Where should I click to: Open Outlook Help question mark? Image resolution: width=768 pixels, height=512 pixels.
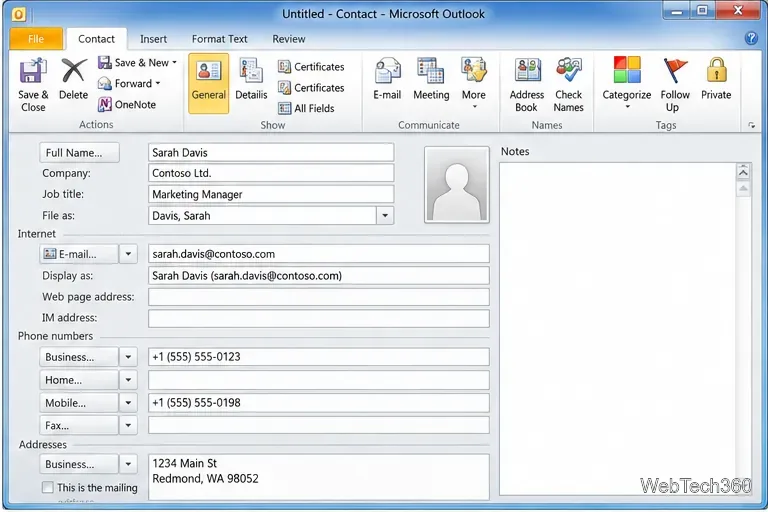[x=751, y=38]
